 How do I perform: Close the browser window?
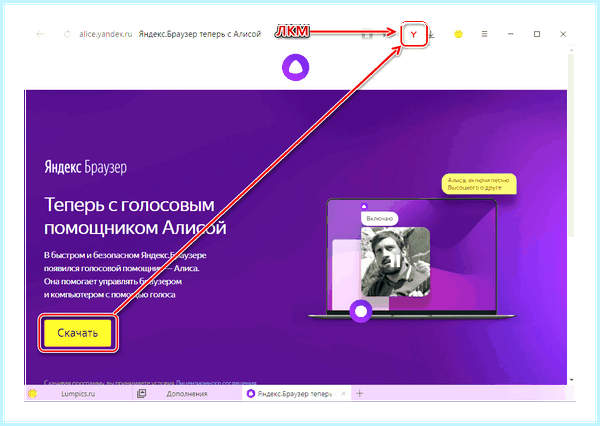pos(563,34)
